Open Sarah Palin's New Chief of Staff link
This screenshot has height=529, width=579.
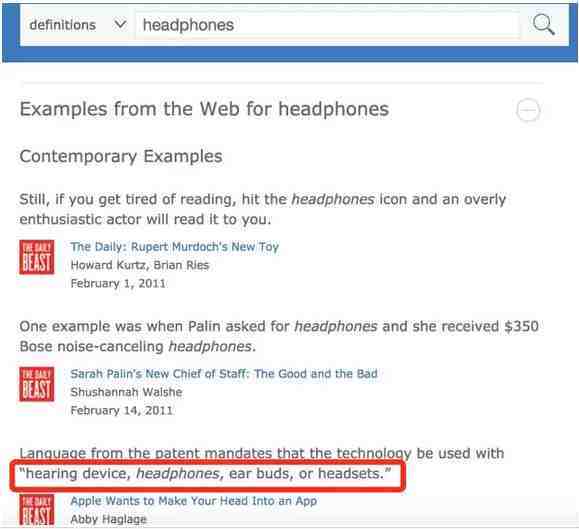[x=224, y=374]
